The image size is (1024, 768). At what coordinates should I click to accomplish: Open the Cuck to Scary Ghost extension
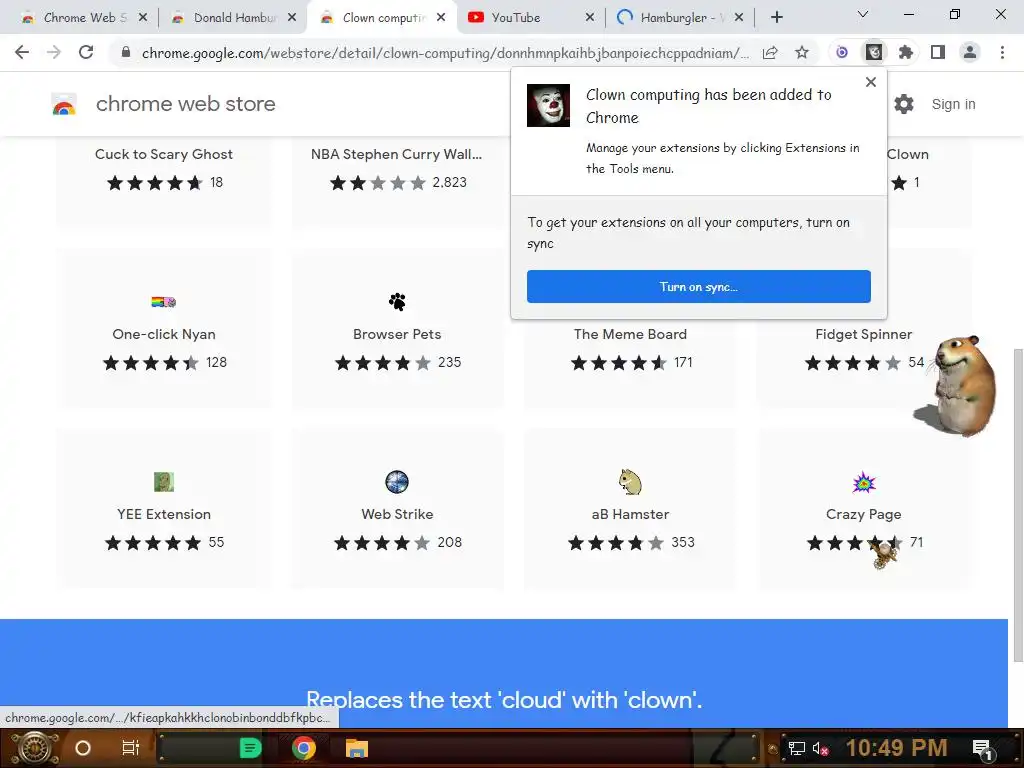pyautogui.click(x=164, y=154)
